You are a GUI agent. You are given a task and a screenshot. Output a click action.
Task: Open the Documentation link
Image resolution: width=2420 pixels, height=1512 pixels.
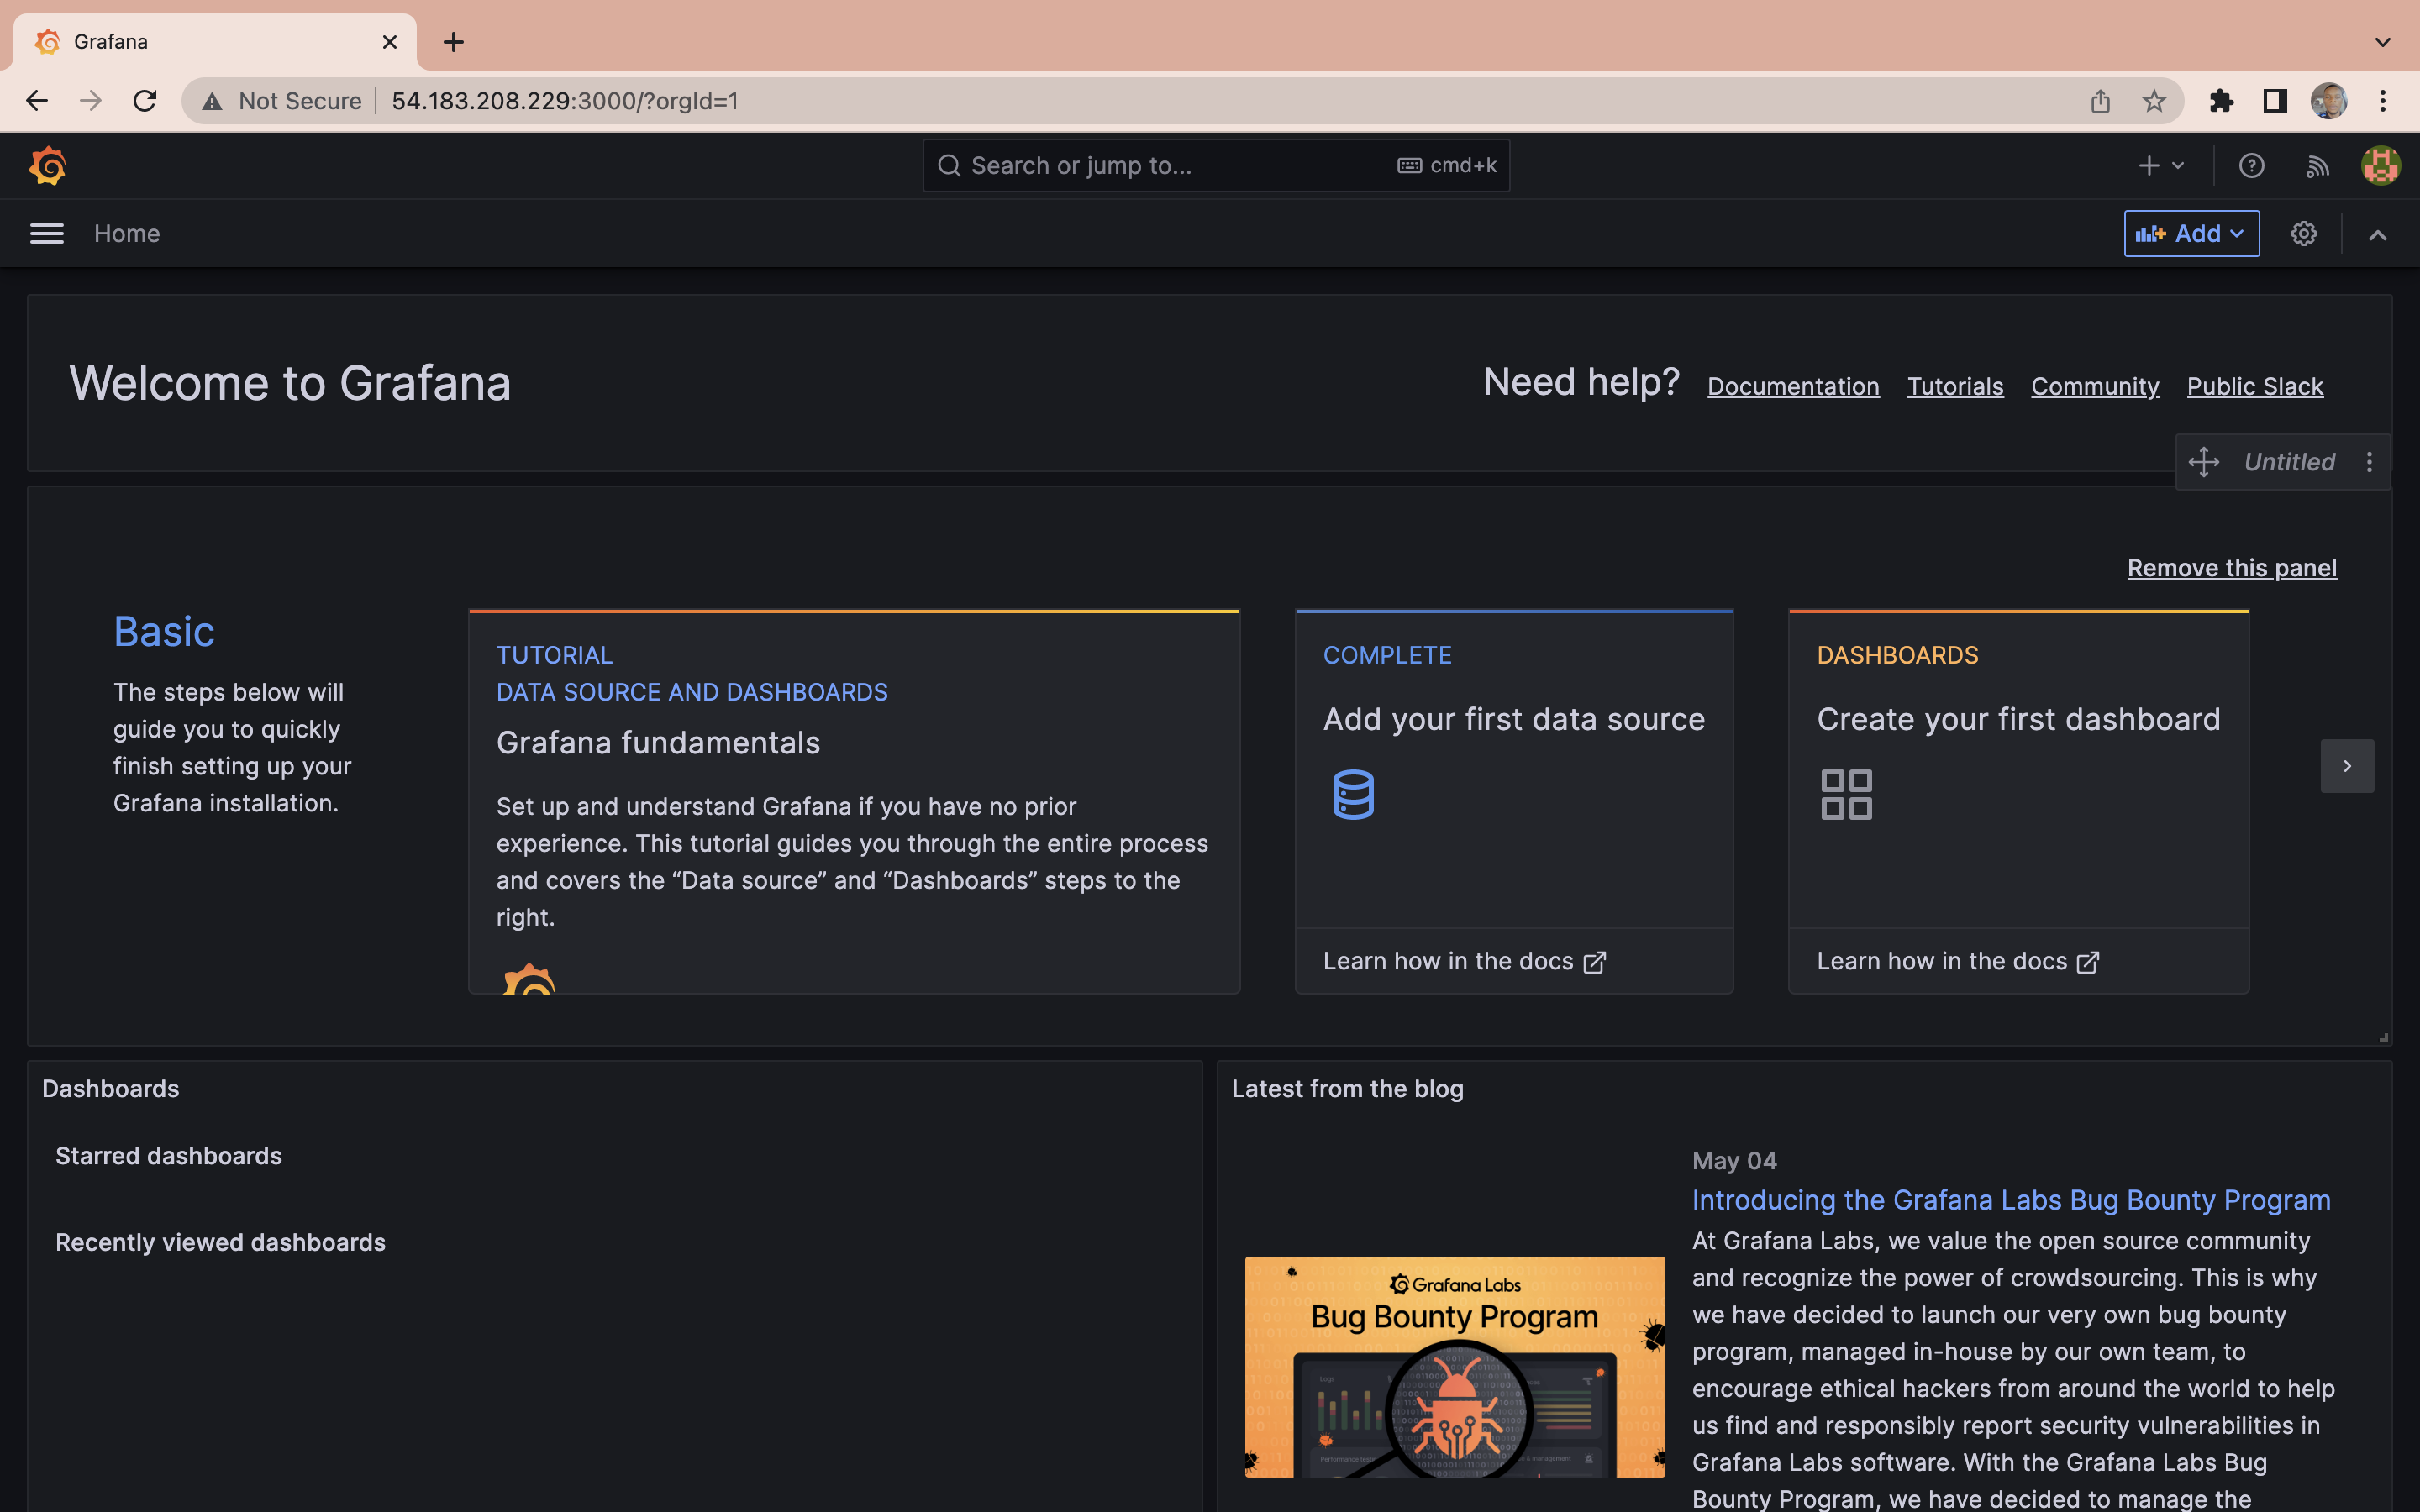1793,386
